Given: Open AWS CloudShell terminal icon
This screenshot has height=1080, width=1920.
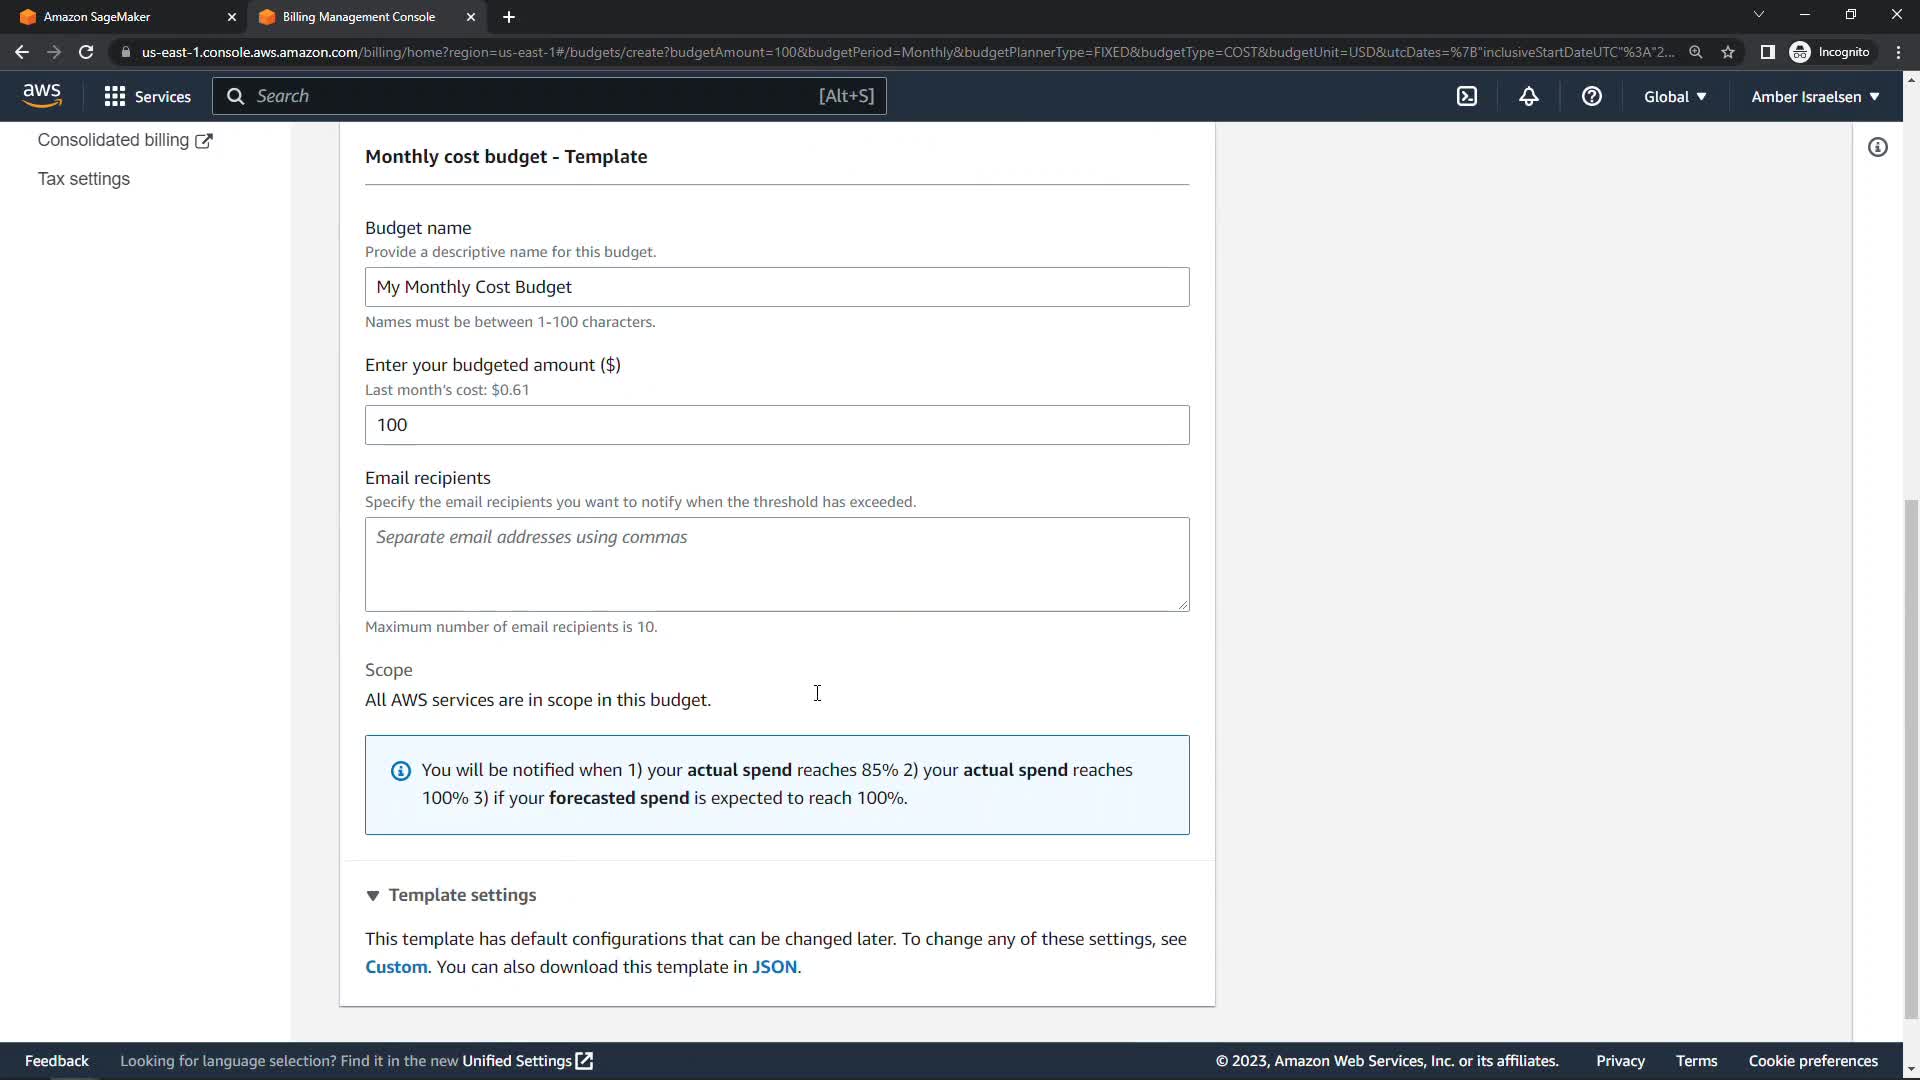Looking at the screenshot, I should [x=1467, y=97].
